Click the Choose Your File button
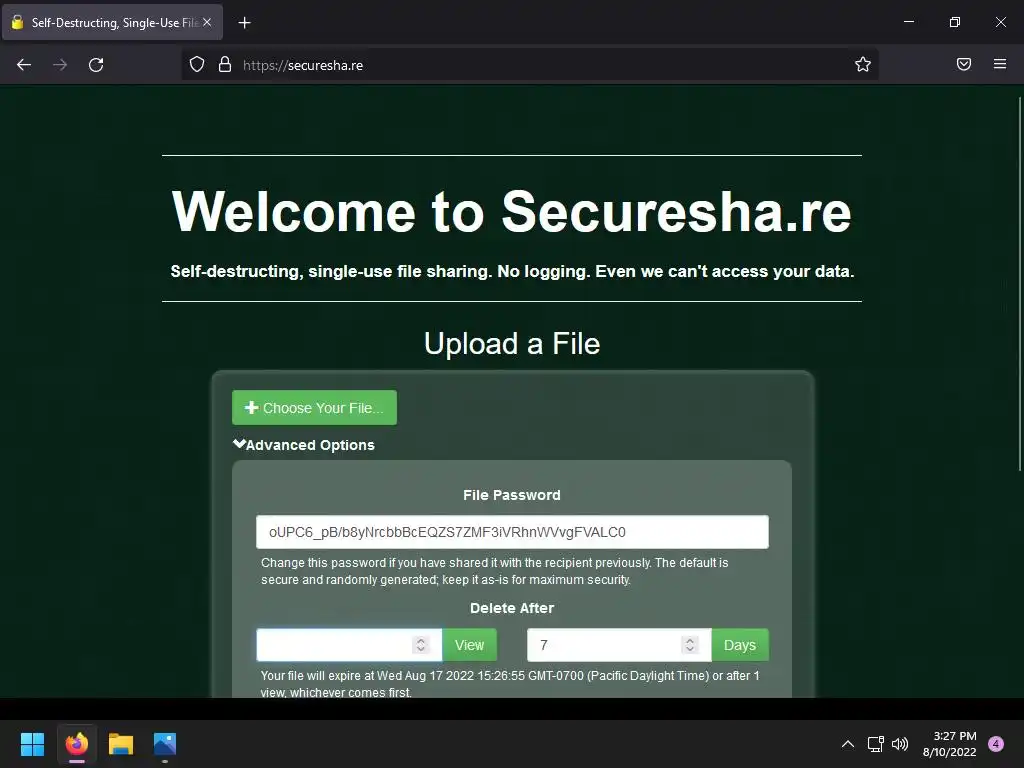 (314, 408)
